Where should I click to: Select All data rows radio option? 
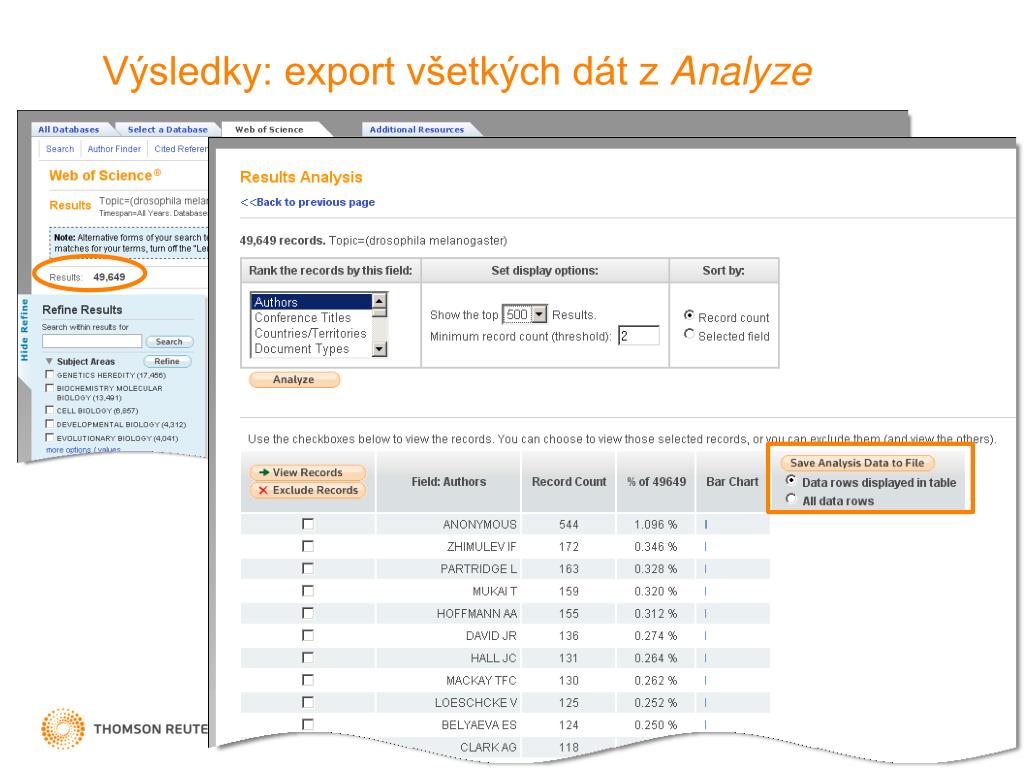tap(791, 499)
